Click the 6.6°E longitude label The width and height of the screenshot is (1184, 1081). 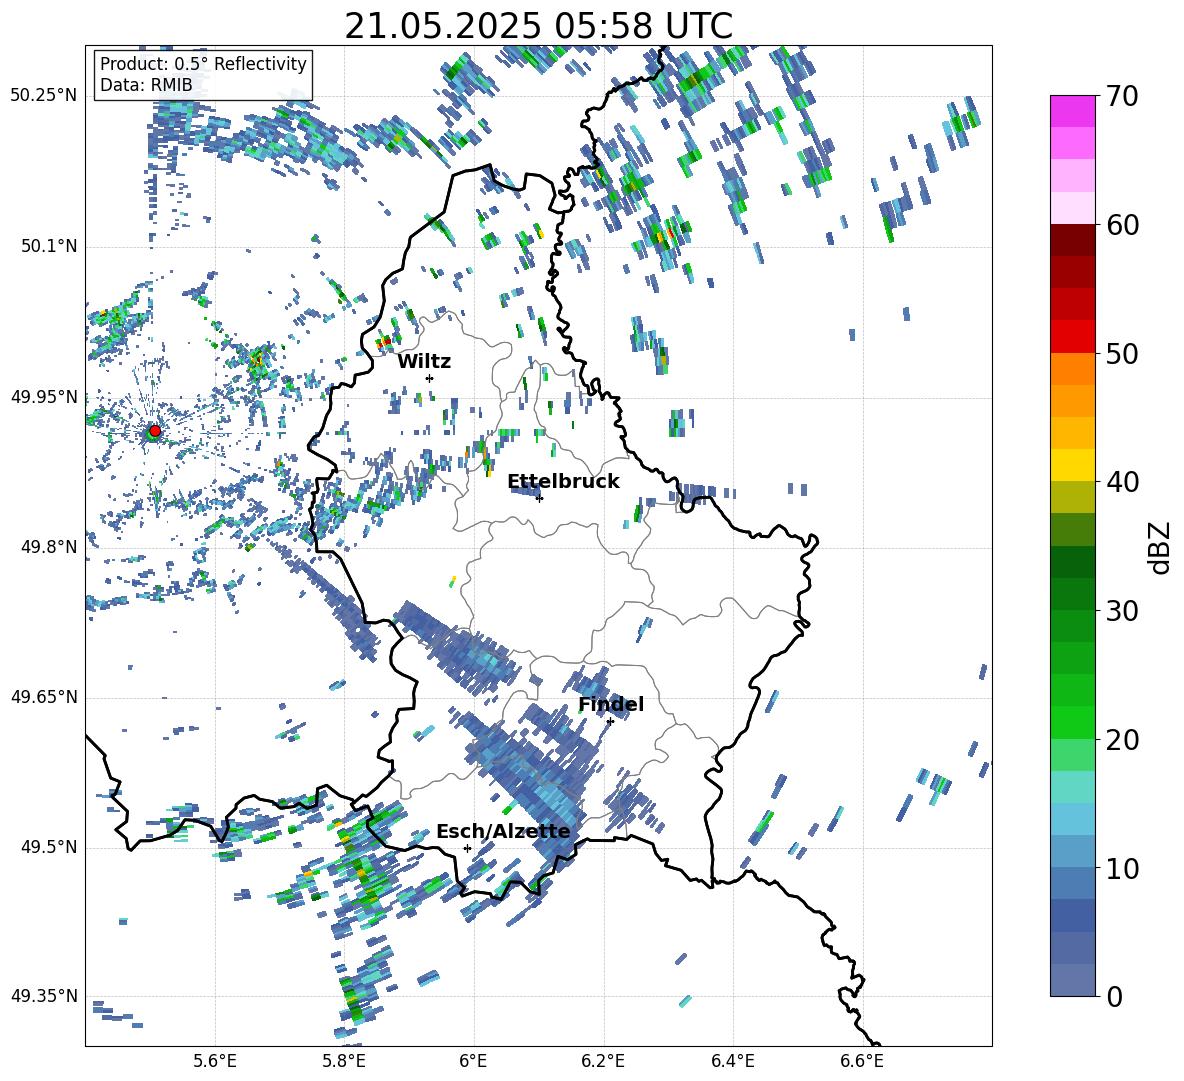[x=862, y=1061]
